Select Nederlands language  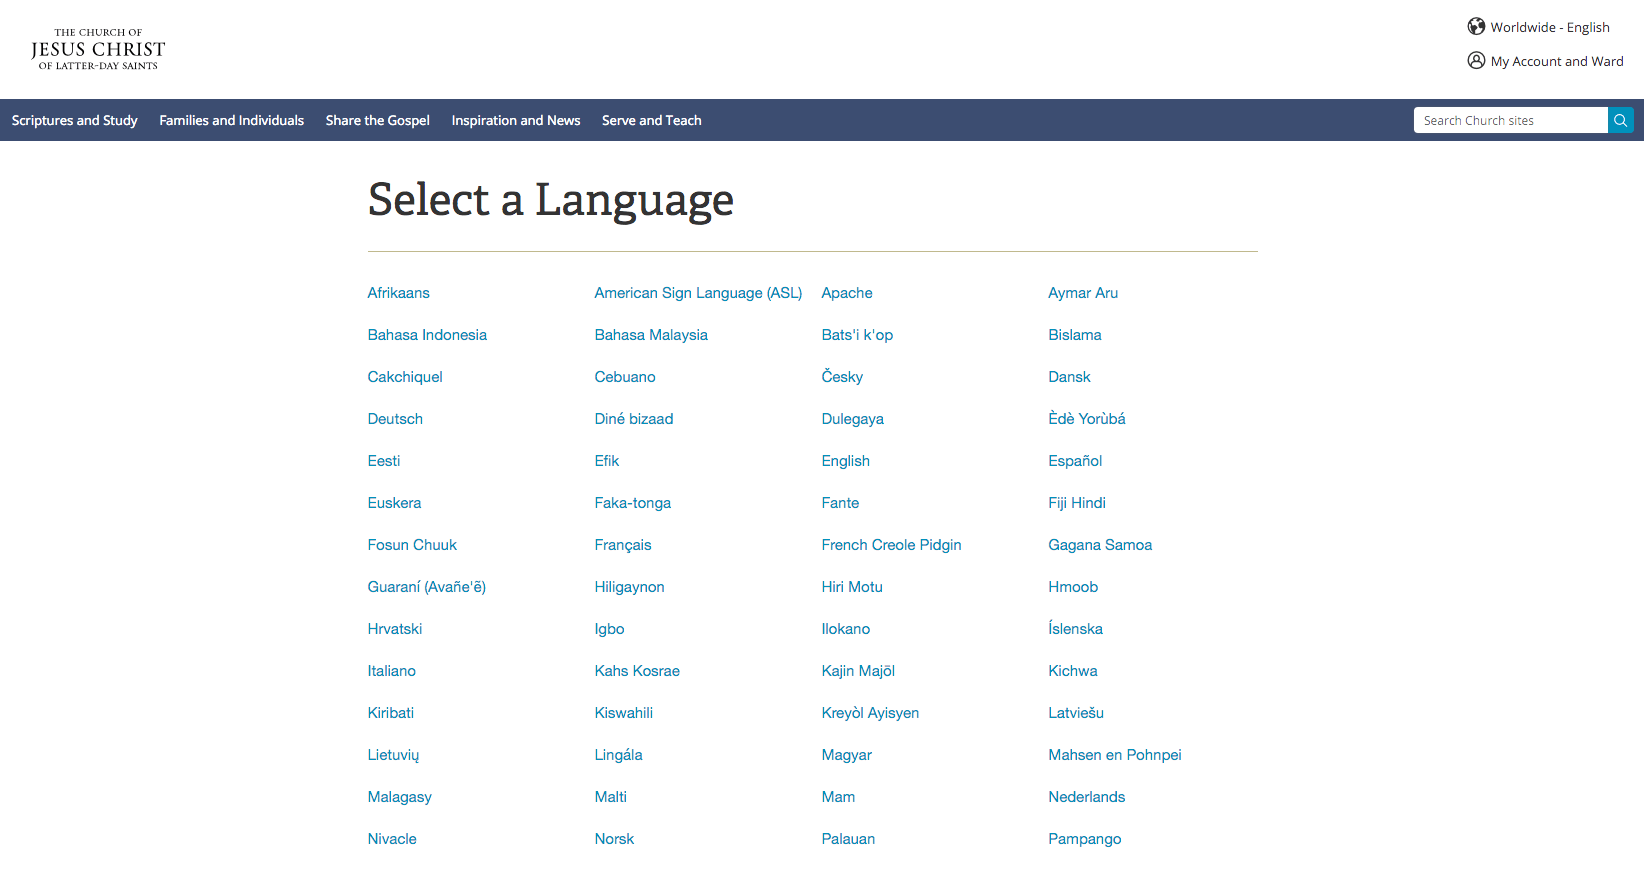coord(1087,797)
